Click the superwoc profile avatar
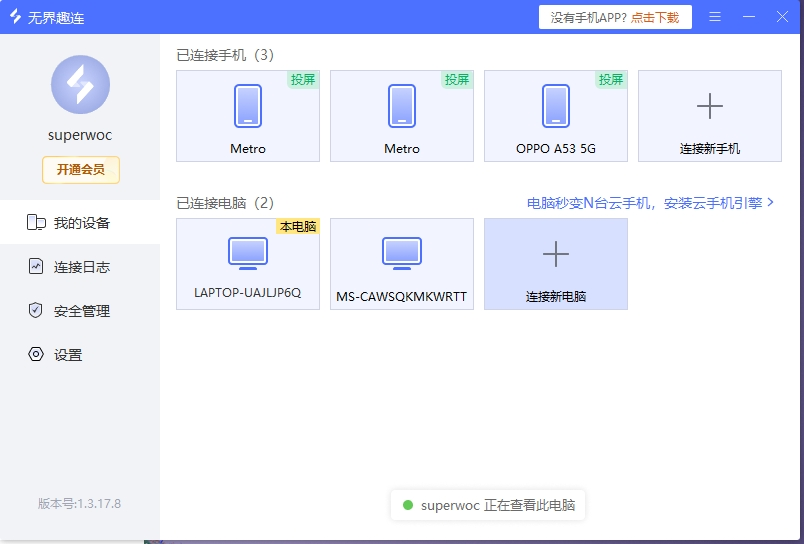This screenshot has width=804, height=544. tap(80, 85)
